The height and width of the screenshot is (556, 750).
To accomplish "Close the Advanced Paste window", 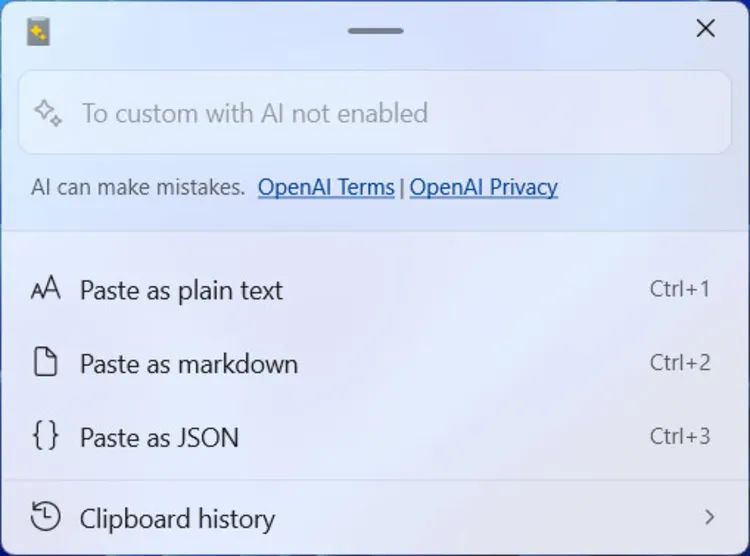I will pyautogui.click(x=706, y=29).
